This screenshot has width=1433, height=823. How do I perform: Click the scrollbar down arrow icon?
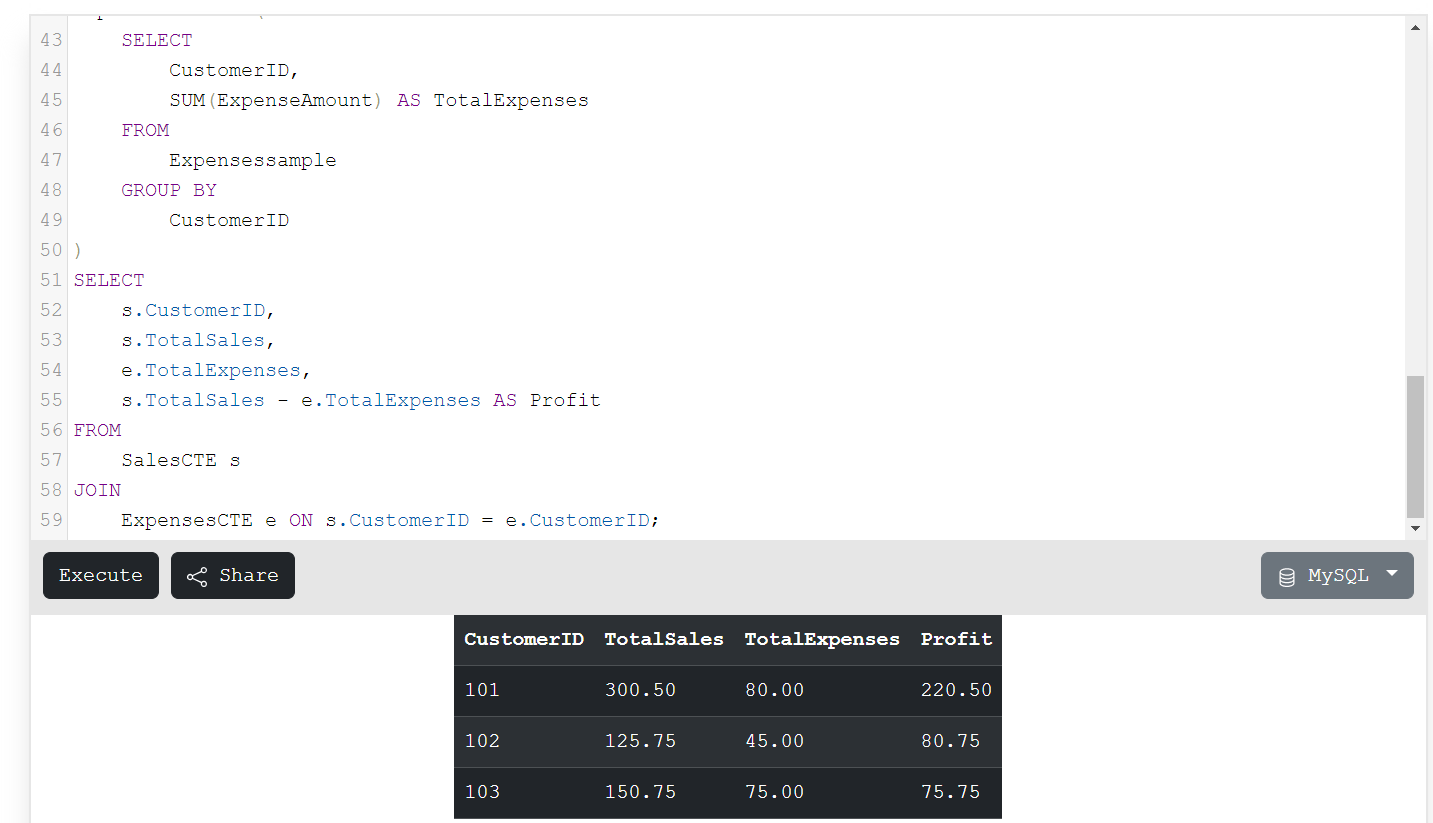1415,527
